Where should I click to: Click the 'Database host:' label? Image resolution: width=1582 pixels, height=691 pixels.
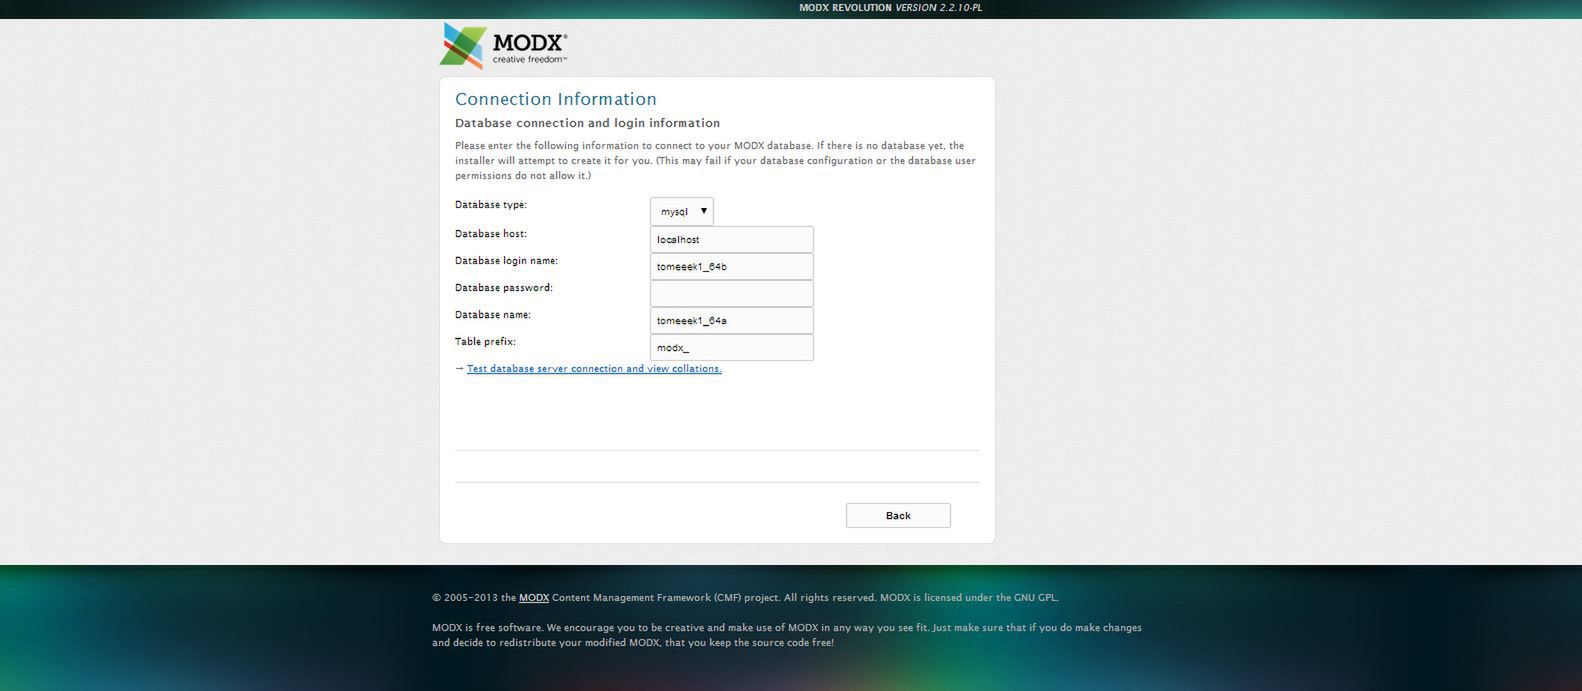coord(491,234)
